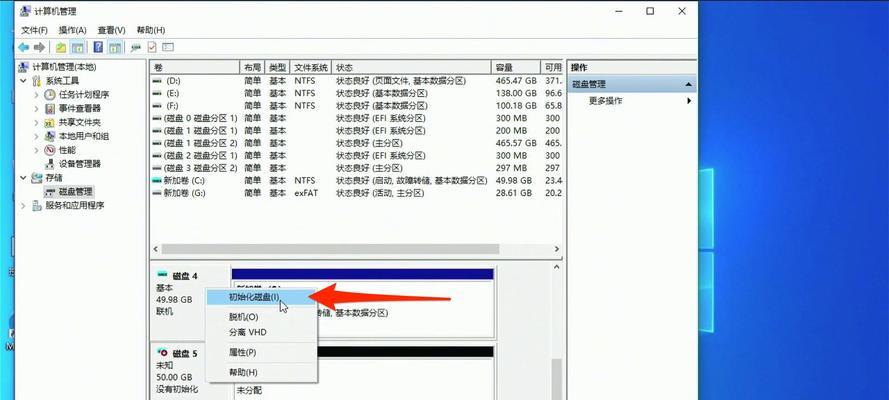This screenshot has height=400, width=889.
Task: Click the Up one level folder icon
Action: [x=61, y=48]
